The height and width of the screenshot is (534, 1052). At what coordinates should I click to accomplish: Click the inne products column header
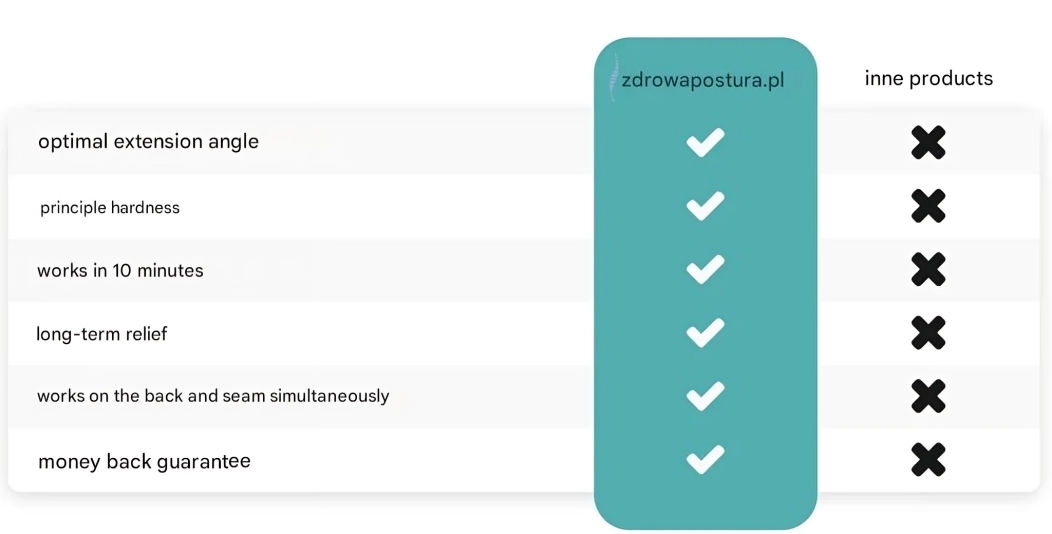(x=929, y=78)
